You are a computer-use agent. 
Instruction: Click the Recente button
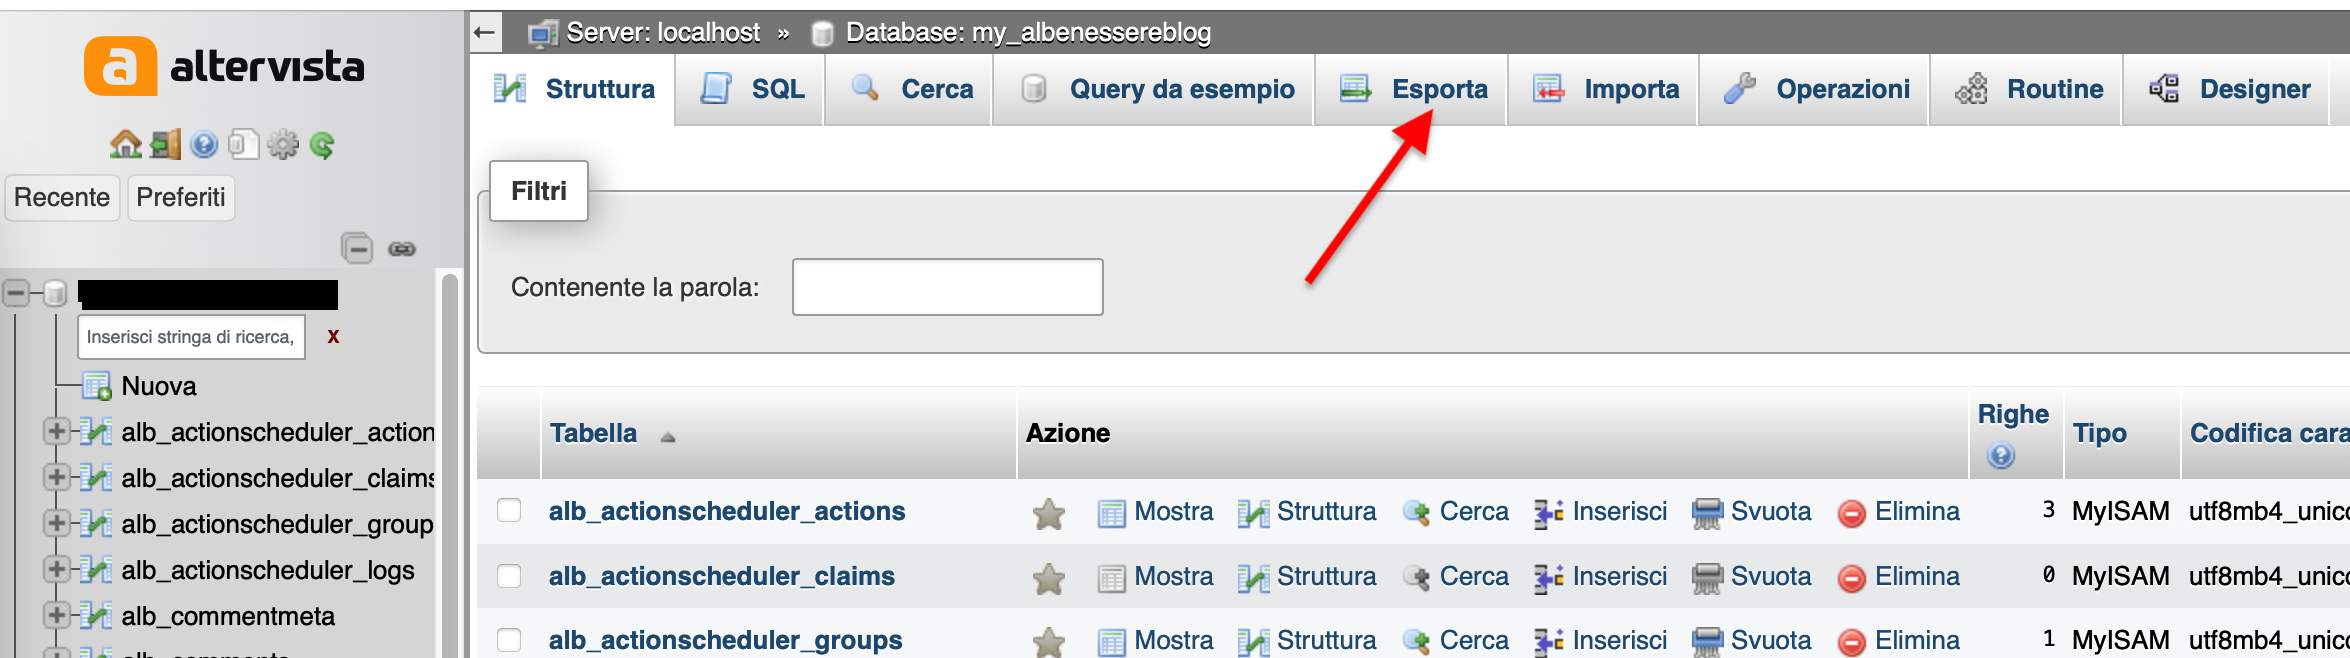click(x=62, y=197)
